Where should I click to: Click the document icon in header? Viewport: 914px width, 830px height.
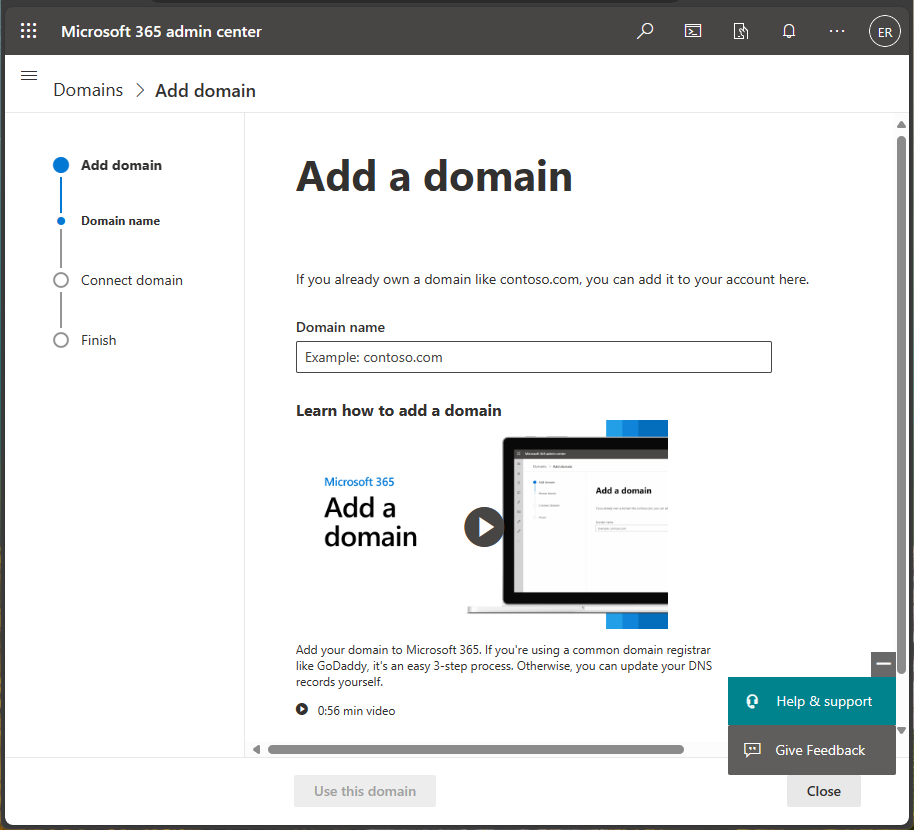[740, 31]
